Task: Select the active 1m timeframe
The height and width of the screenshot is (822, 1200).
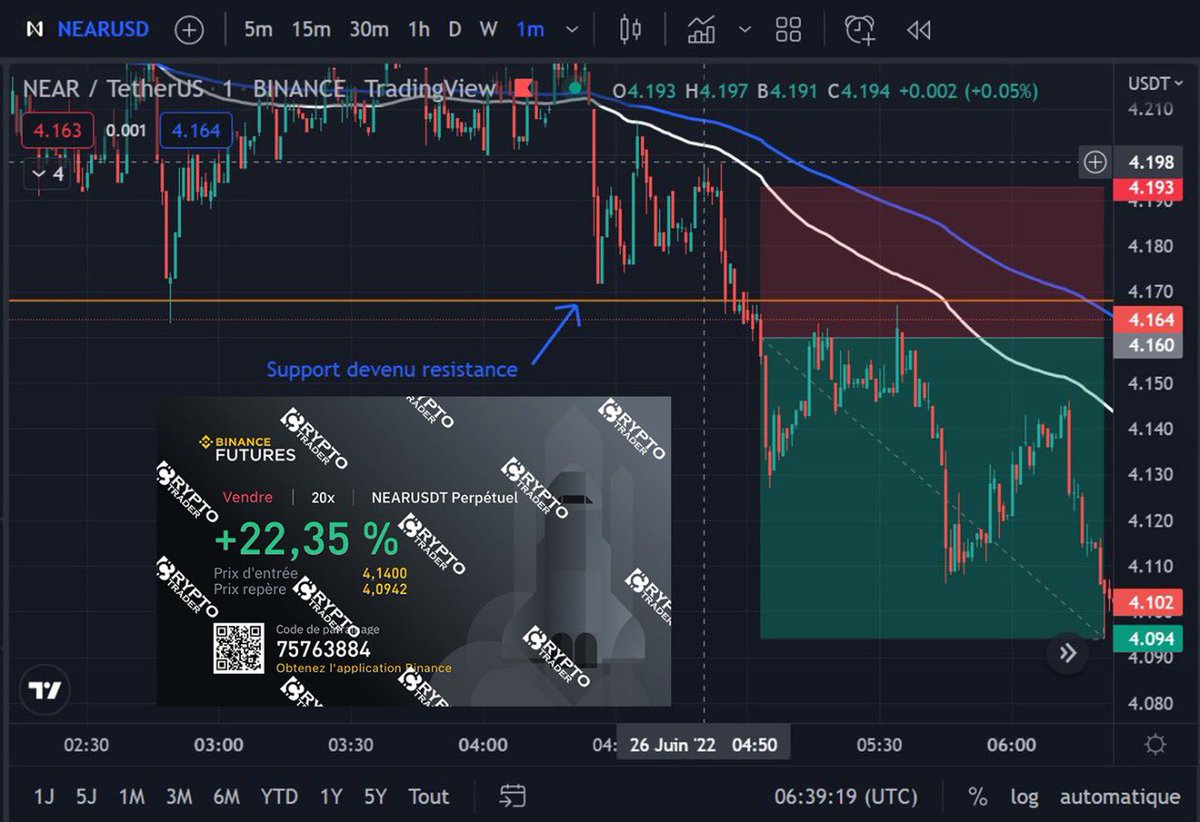Action: pos(531,30)
